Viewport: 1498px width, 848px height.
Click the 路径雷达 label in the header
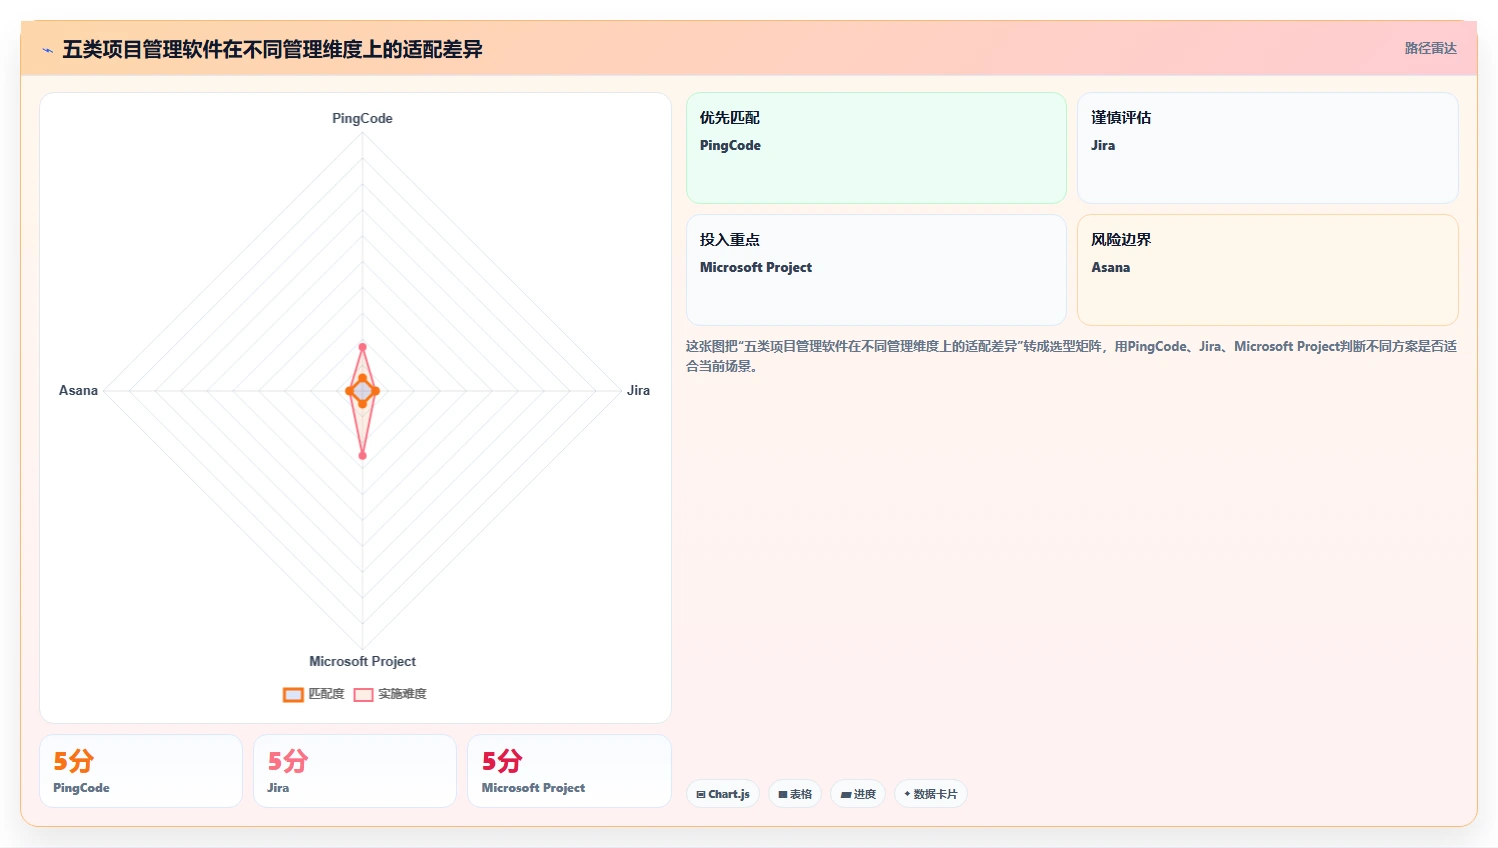tap(1430, 48)
